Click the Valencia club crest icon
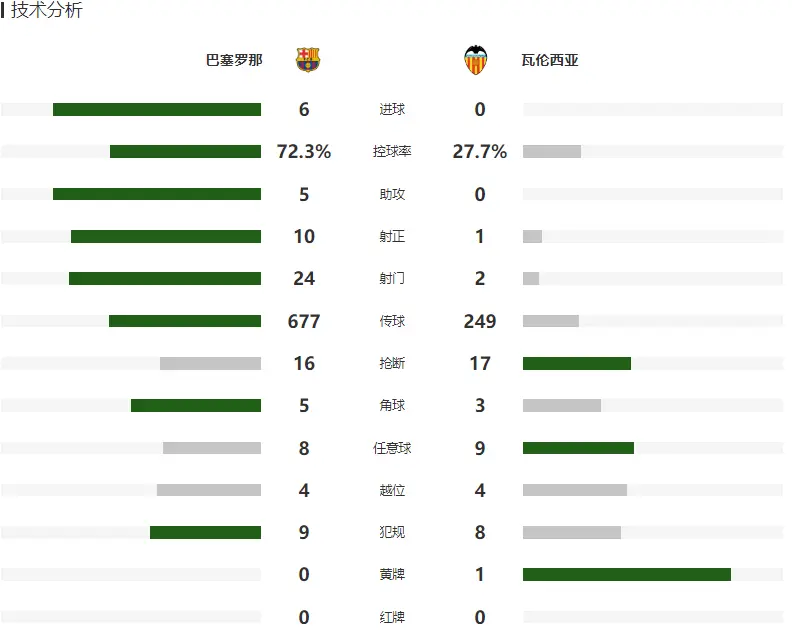The image size is (792, 631). point(476,60)
